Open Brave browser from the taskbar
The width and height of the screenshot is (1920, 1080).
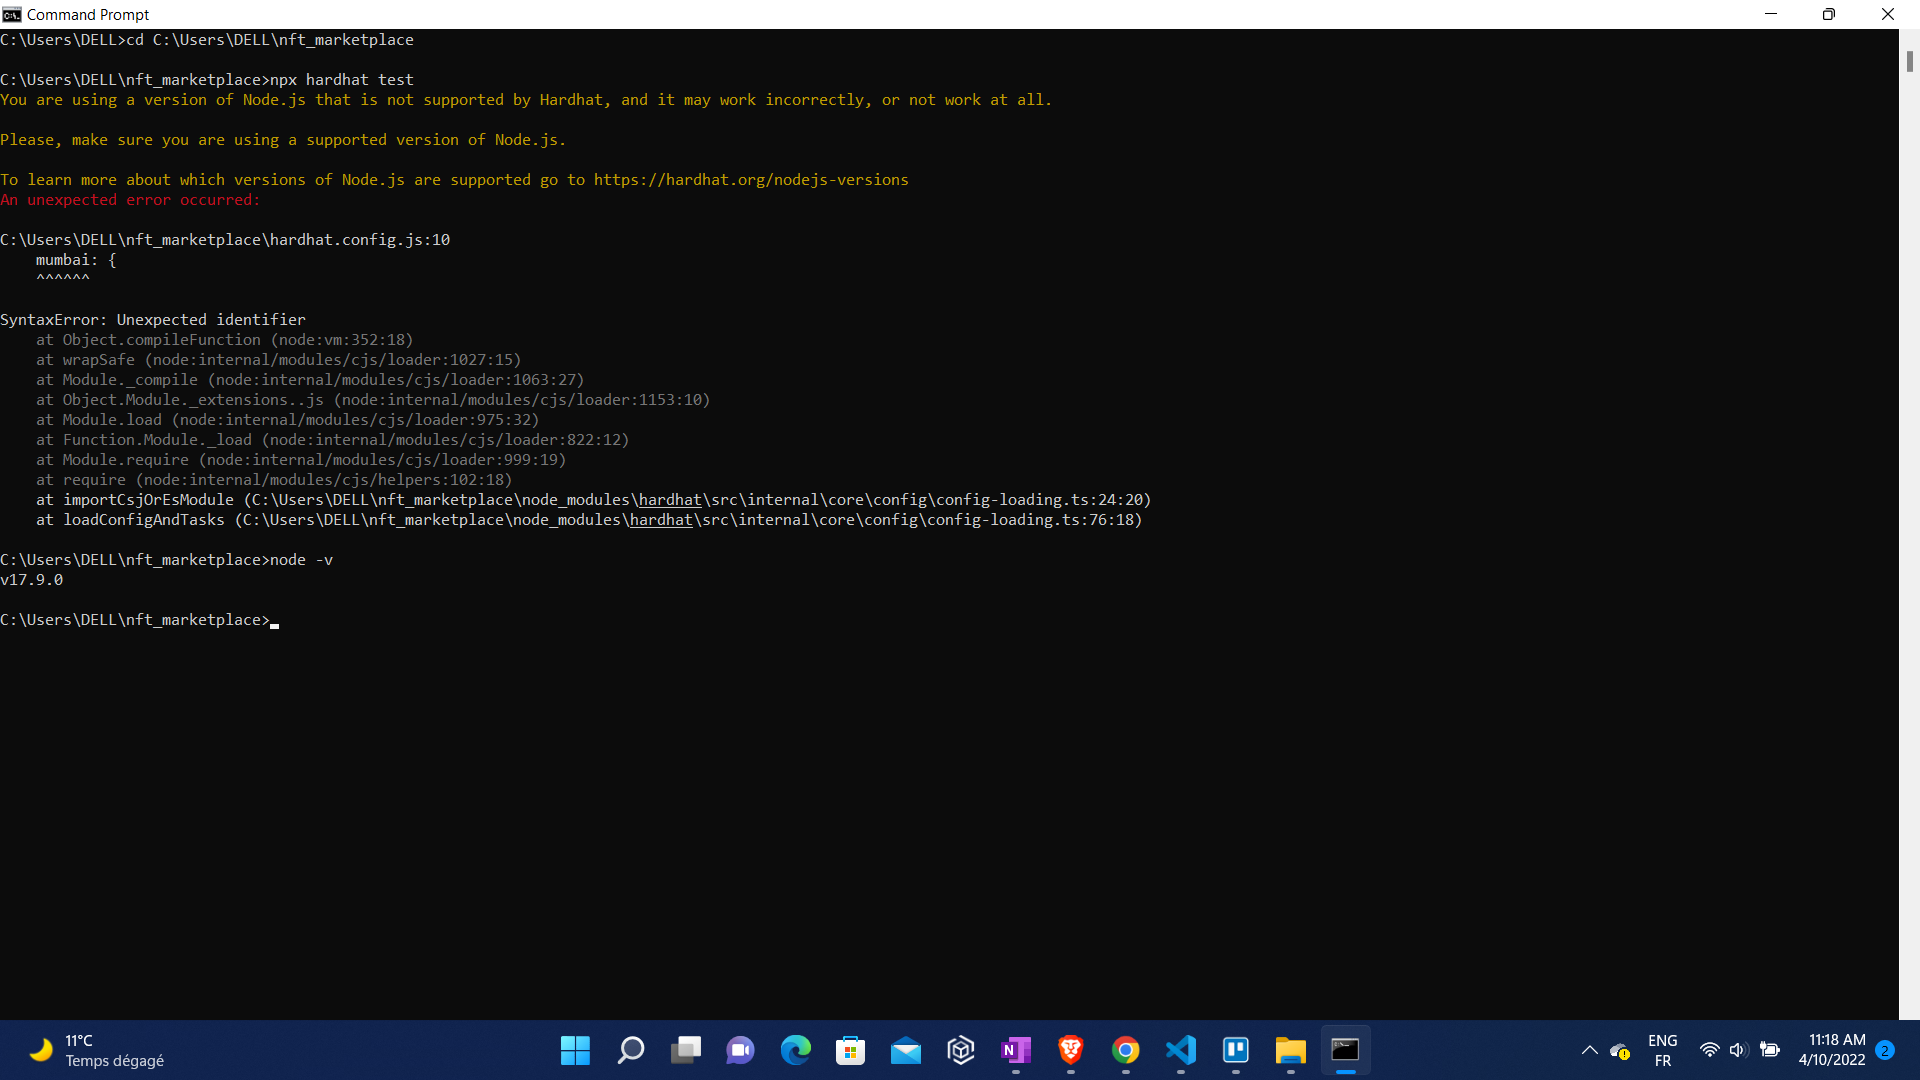pos(1070,1050)
